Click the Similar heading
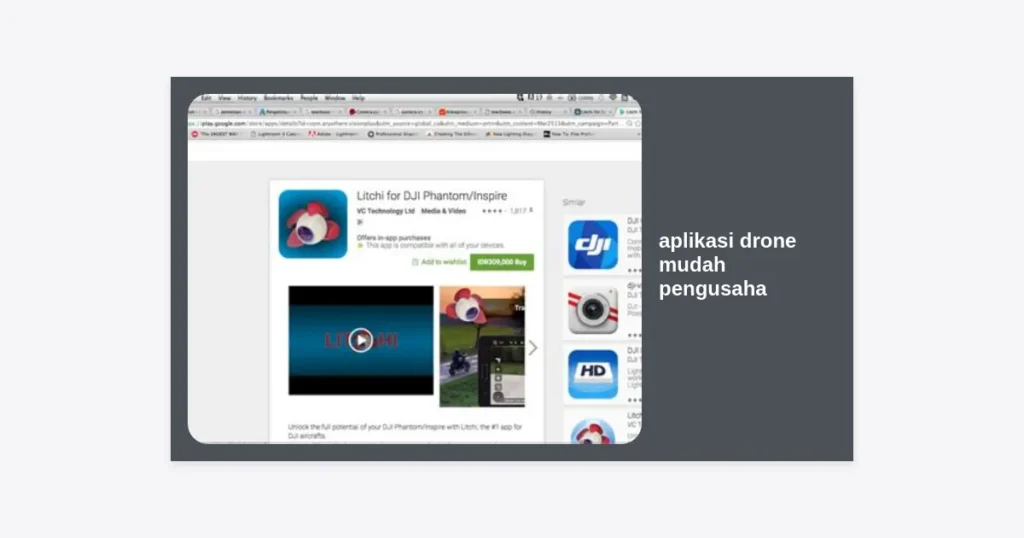 point(574,202)
